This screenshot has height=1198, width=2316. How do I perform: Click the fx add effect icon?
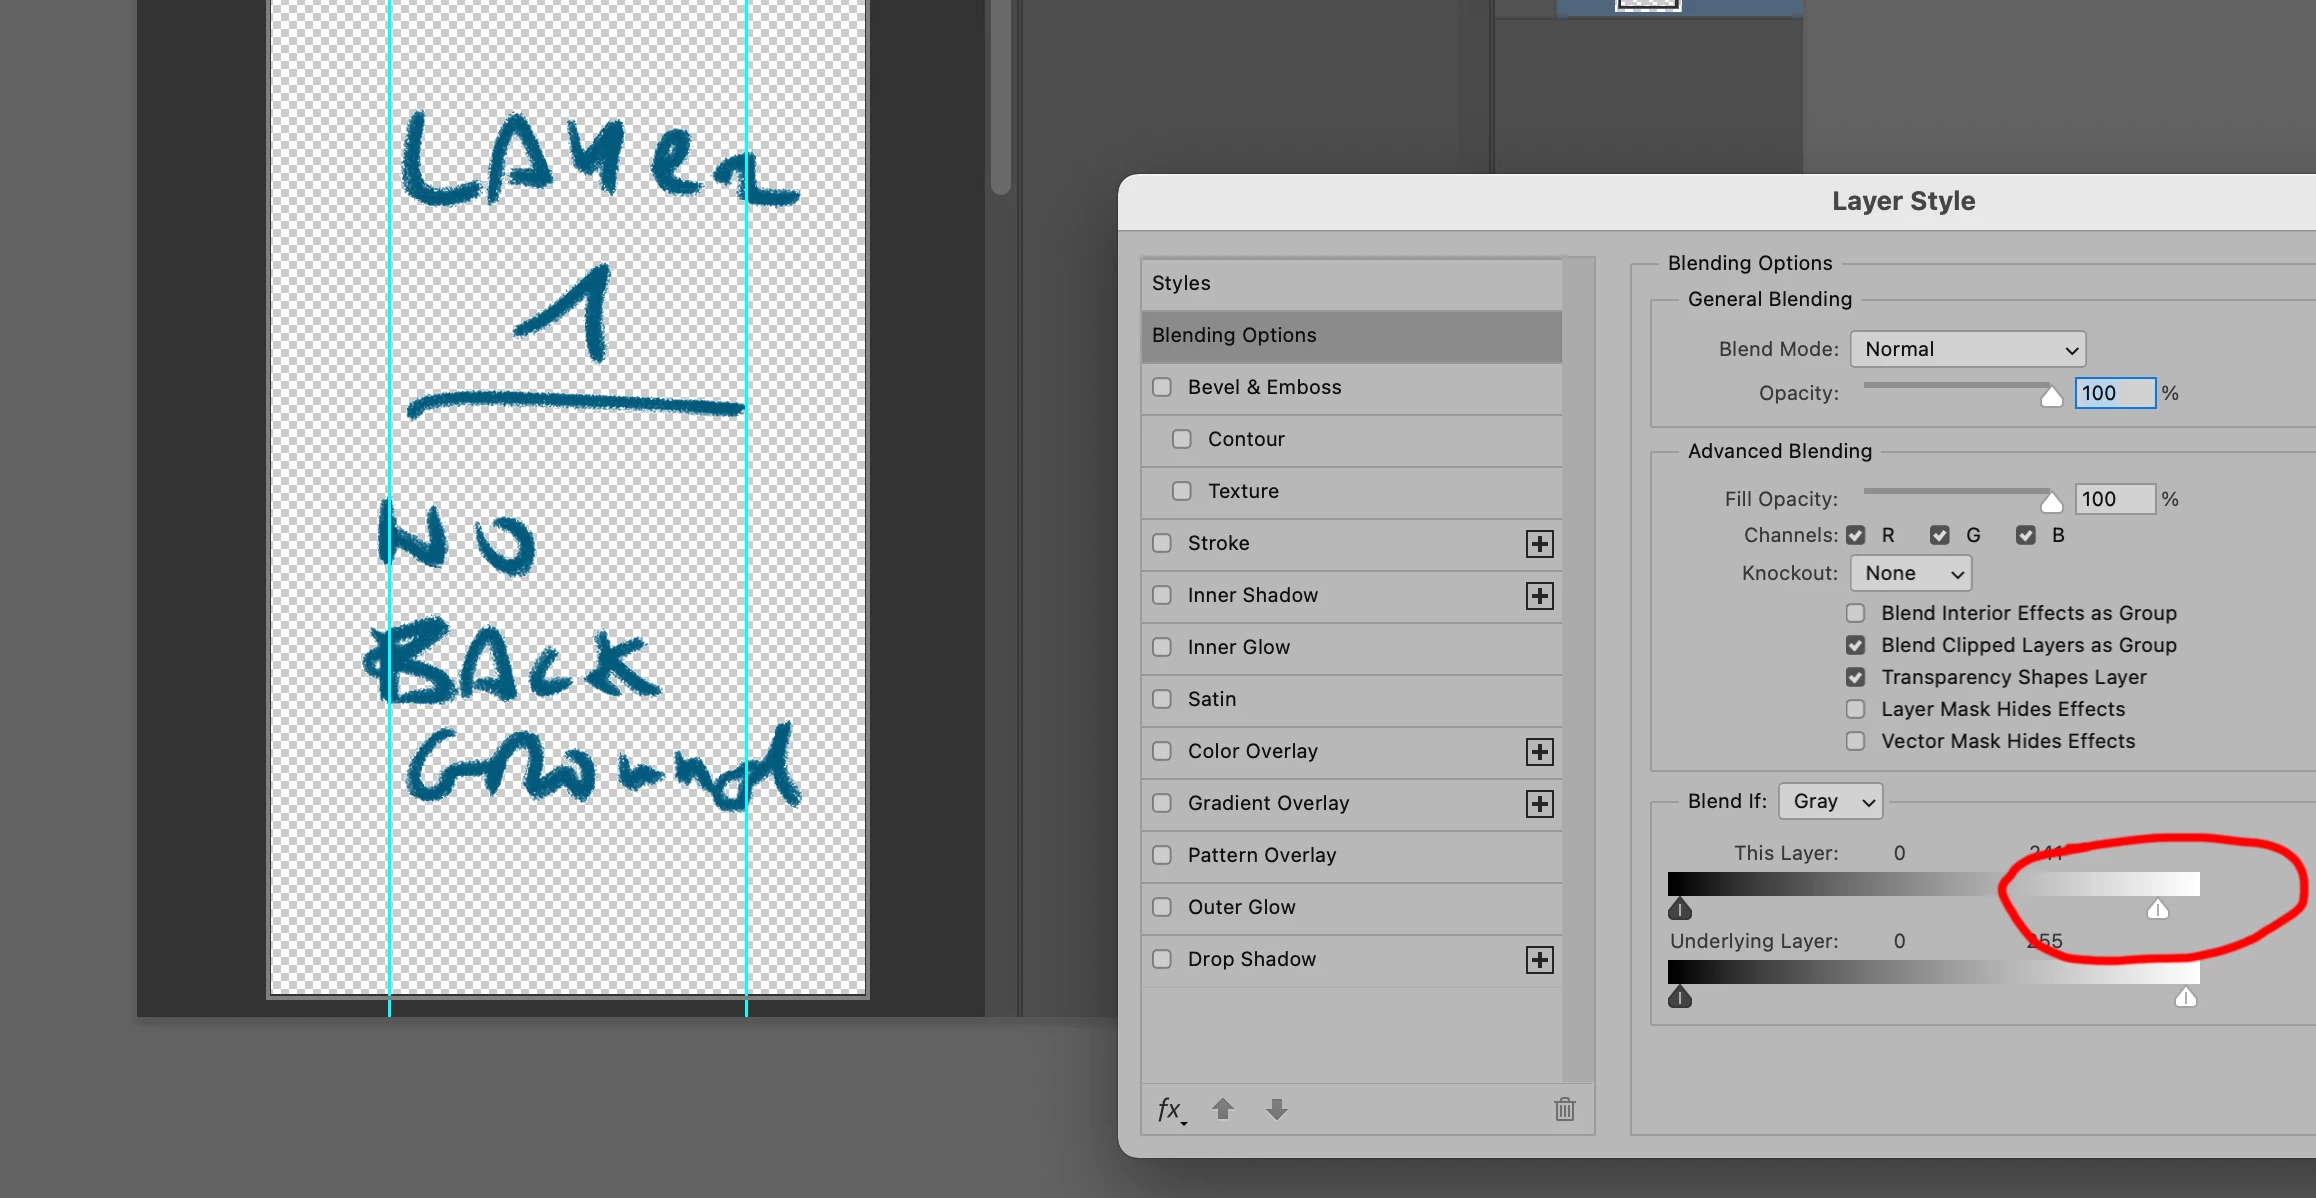(x=1170, y=1109)
